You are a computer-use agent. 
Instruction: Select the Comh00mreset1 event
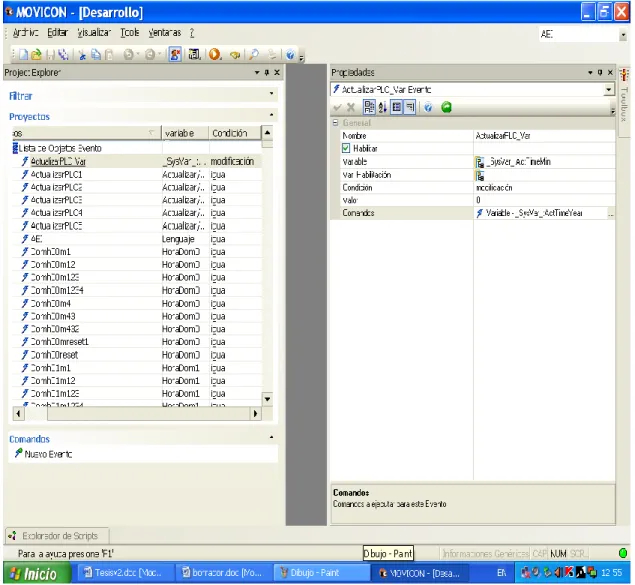tap(137, 342)
